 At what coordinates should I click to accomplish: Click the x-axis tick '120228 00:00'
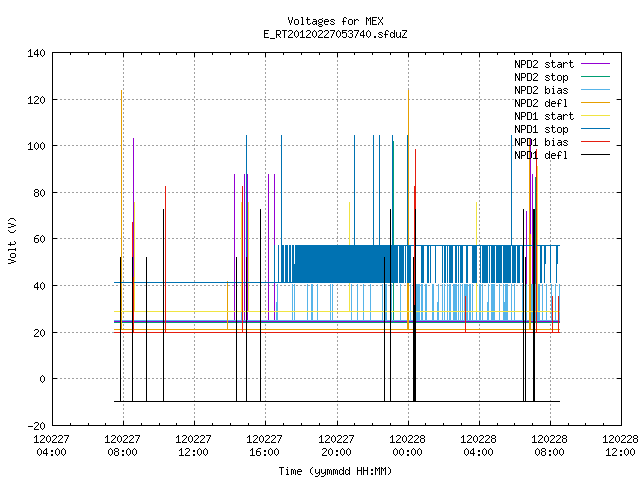pos(407,446)
